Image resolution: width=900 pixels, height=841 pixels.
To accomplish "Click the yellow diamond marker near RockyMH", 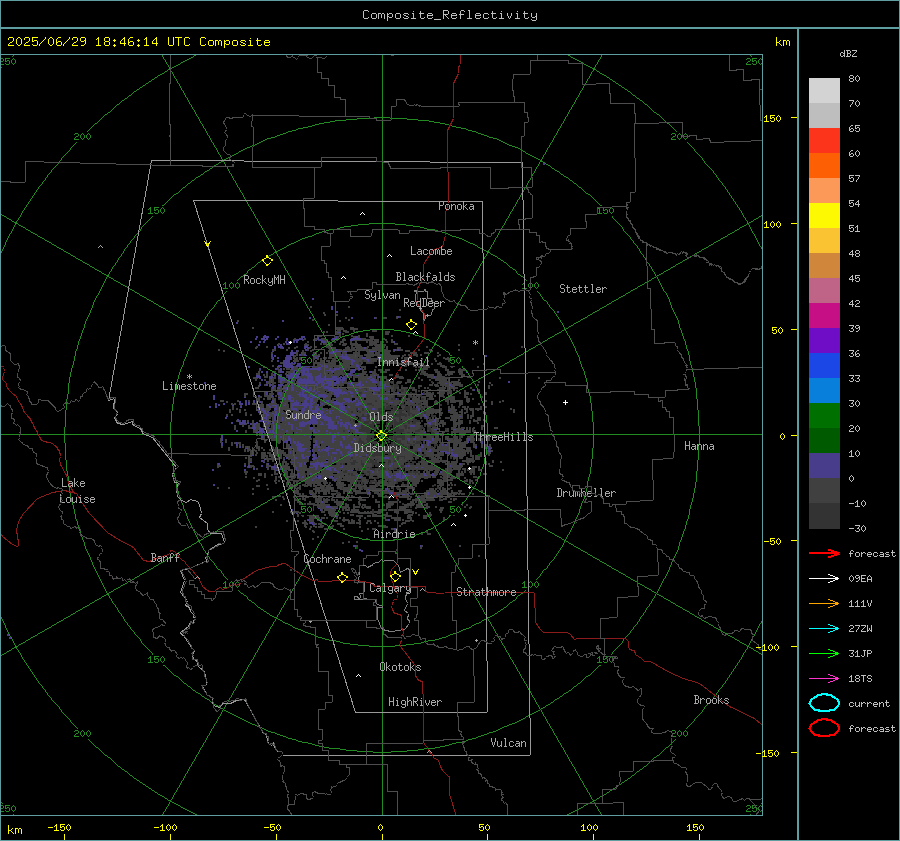I will pos(267,261).
